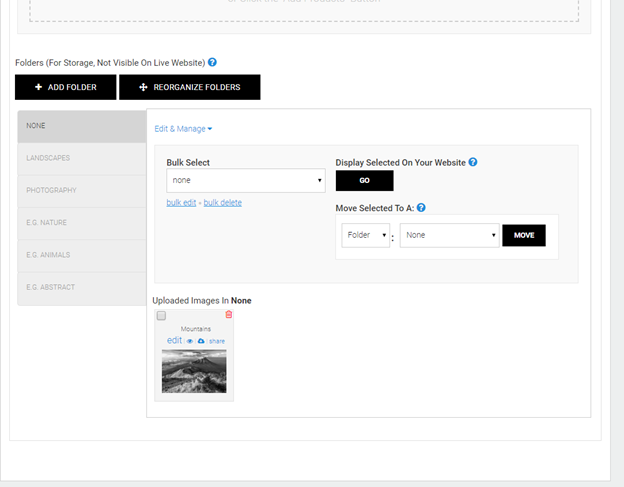Click the eye preview icon for Mountains

(190, 341)
